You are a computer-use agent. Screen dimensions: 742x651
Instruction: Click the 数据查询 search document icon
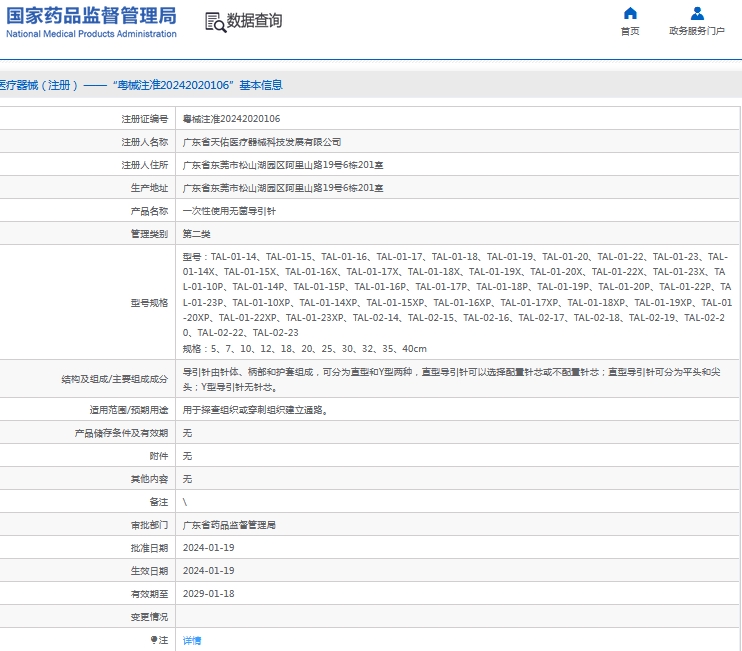point(215,22)
